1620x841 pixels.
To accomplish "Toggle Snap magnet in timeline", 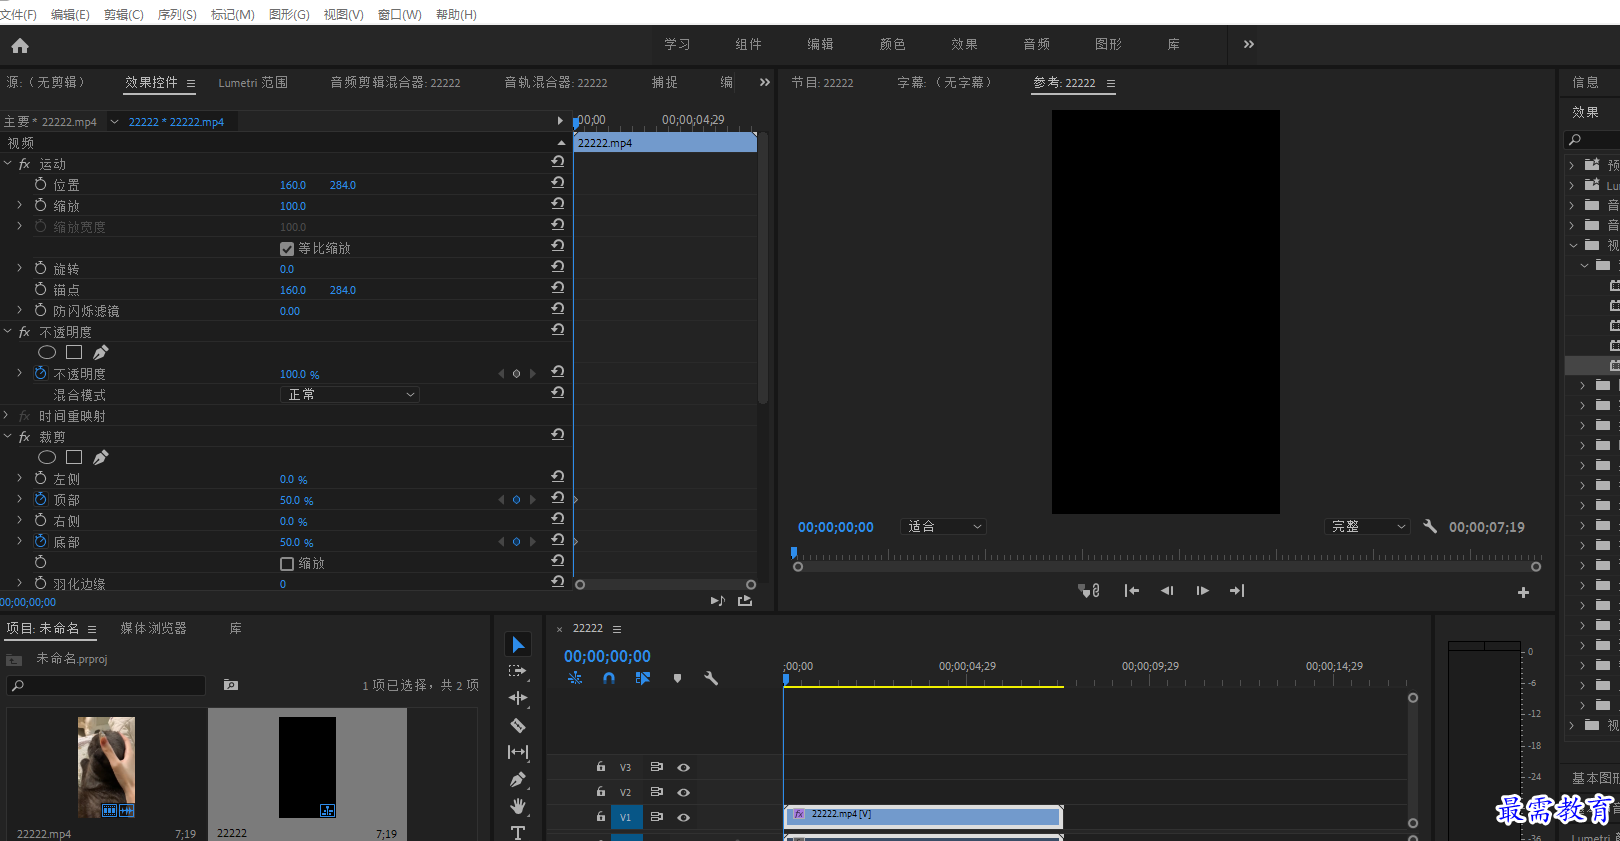I will (609, 678).
